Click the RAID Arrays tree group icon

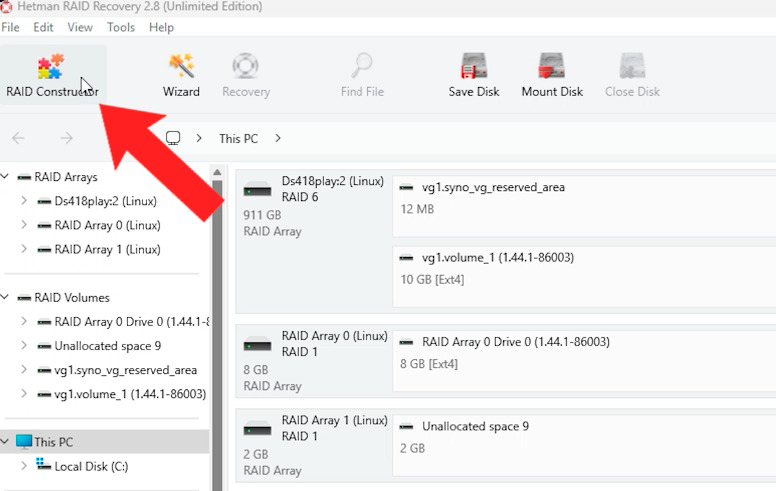(x=24, y=177)
